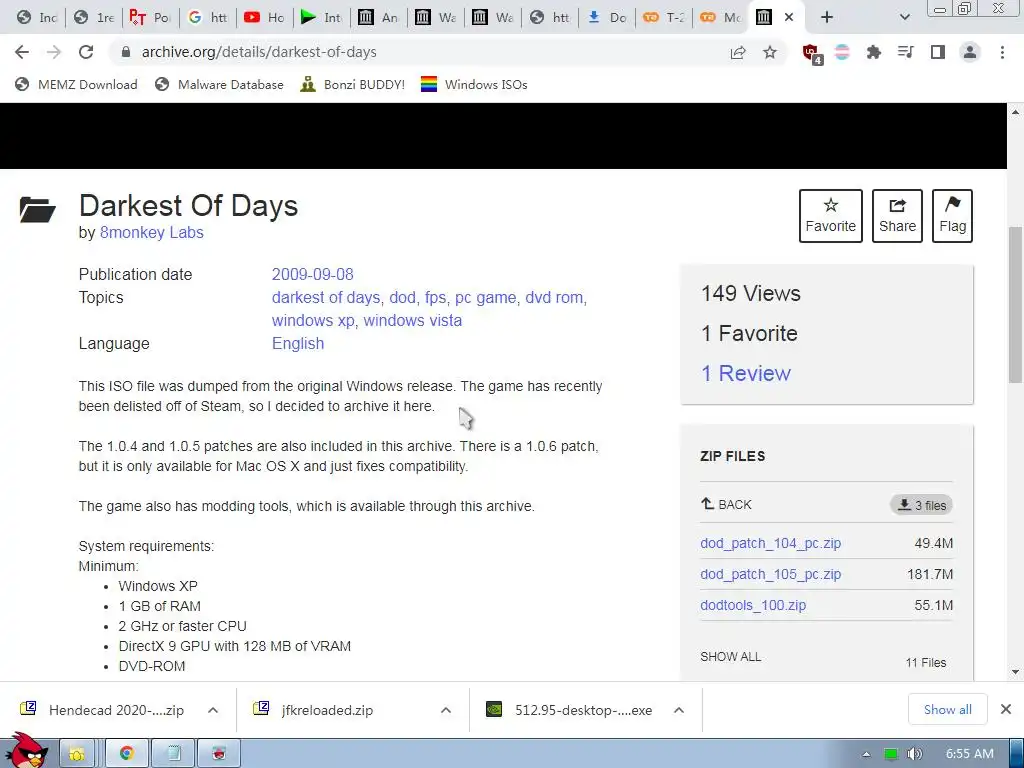Download dod_patch_105_pc.zip
1024x768 pixels.
[x=771, y=575]
